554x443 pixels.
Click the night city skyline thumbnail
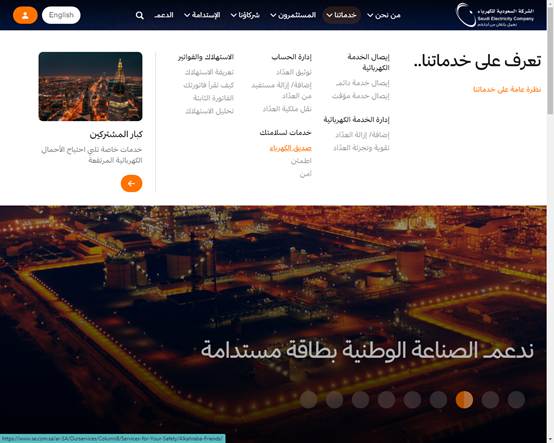pyautogui.click(x=90, y=87)
